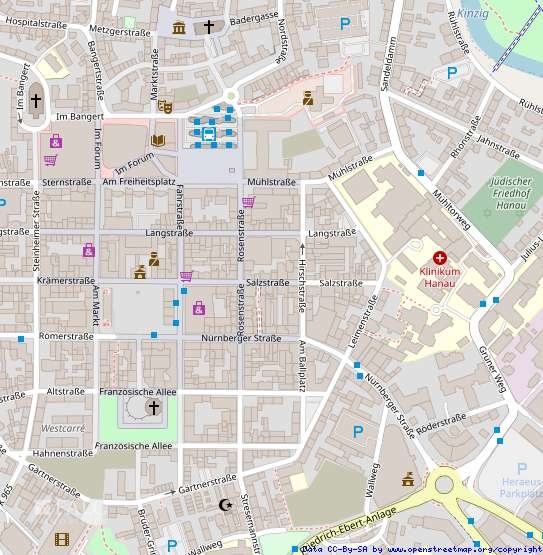The width and height of the screenshot is (543, 555).
Task: Click the parking icon beside Brüder-Grimm street
Action: point(172,546)
